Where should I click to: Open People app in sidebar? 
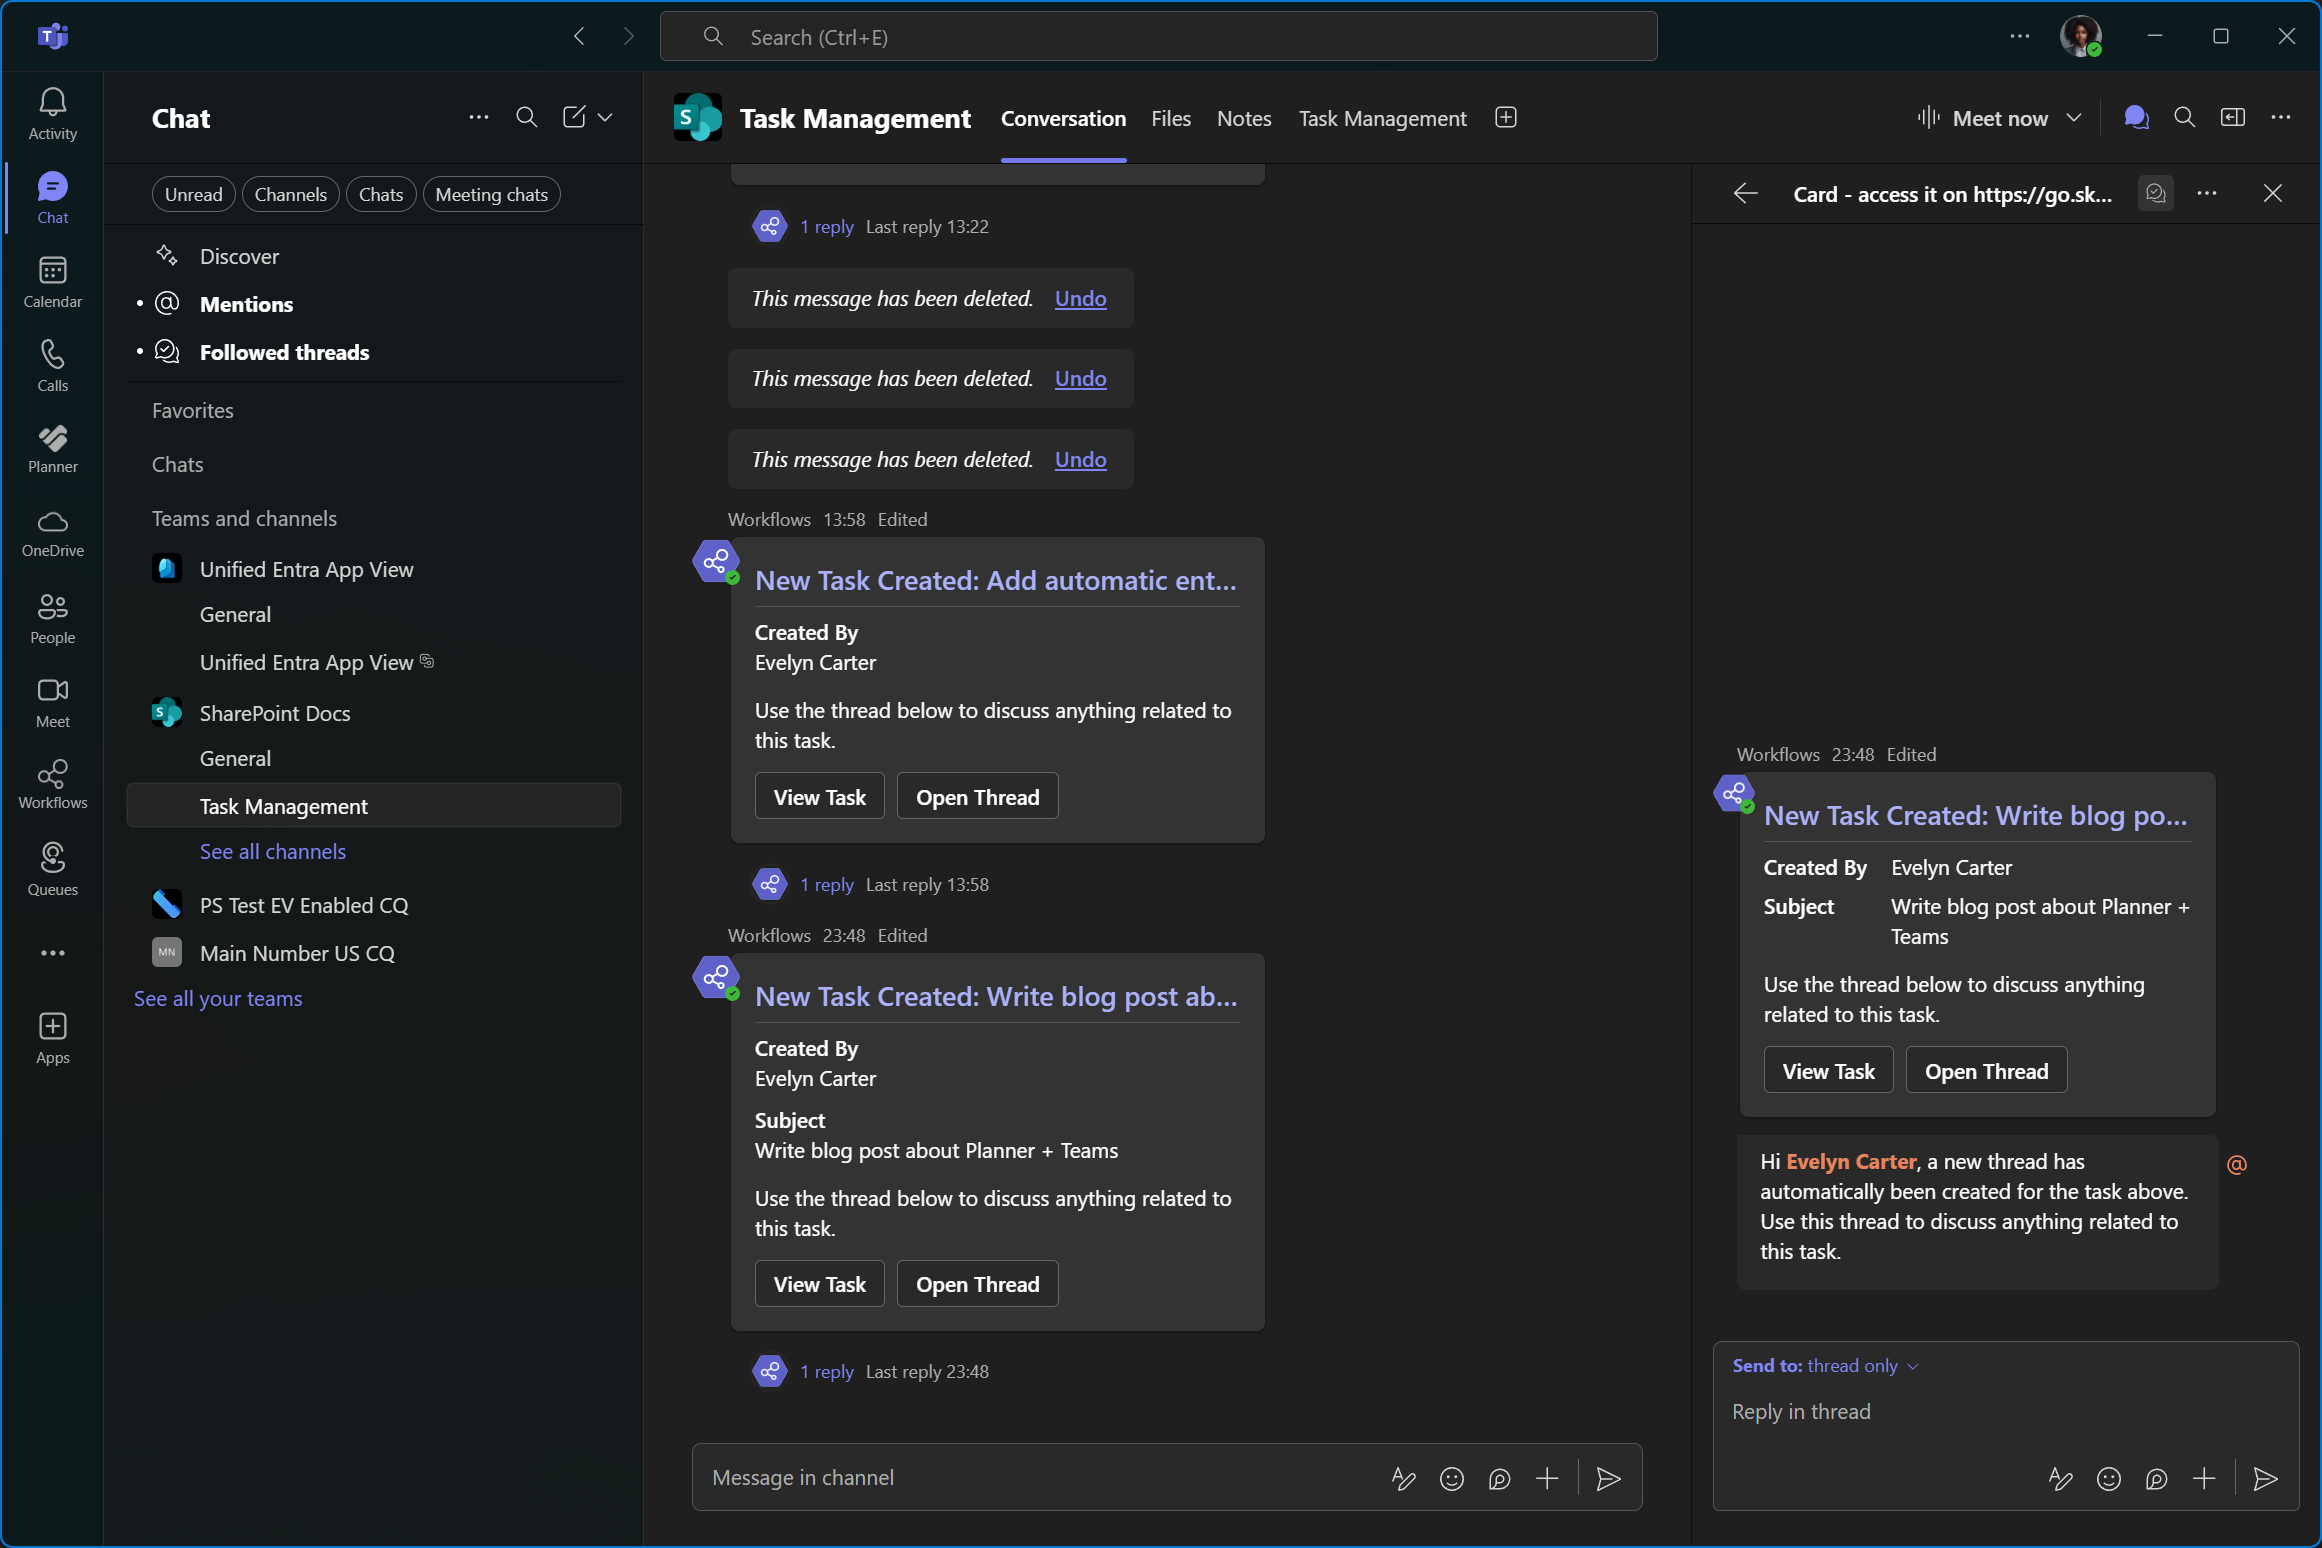click(52, 619)
